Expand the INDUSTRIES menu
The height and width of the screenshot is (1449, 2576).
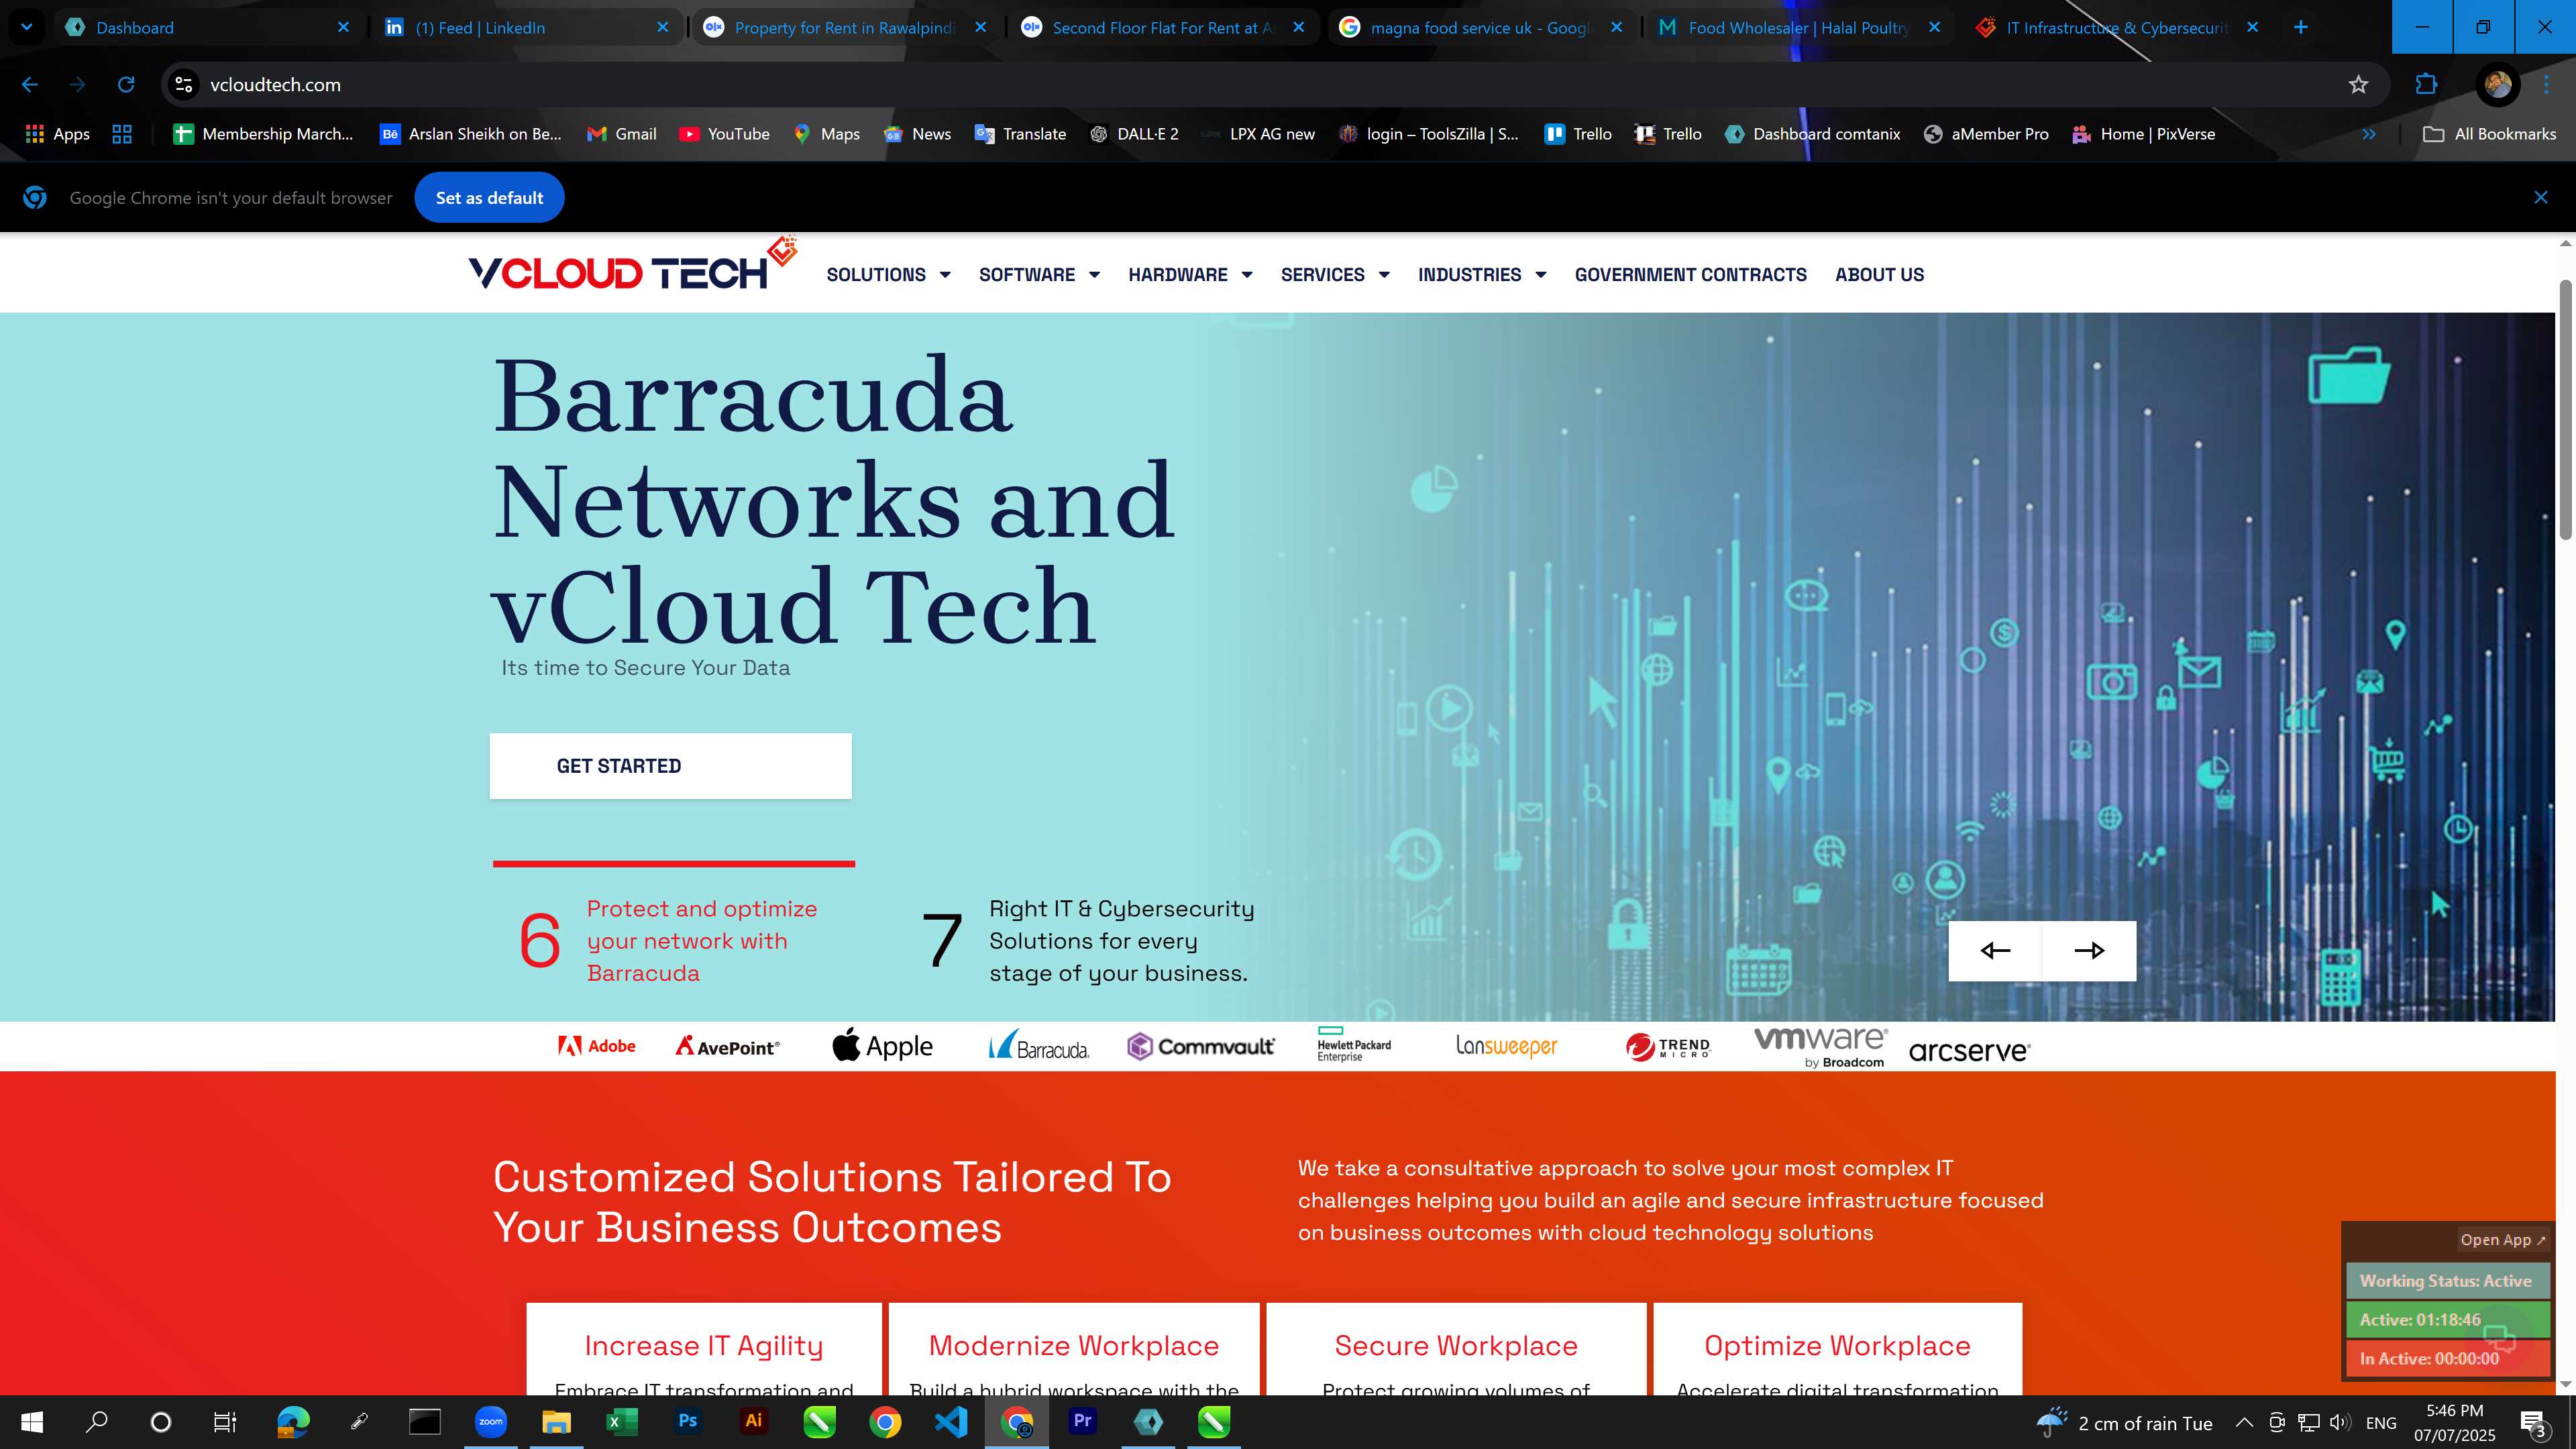point(1482,275)
